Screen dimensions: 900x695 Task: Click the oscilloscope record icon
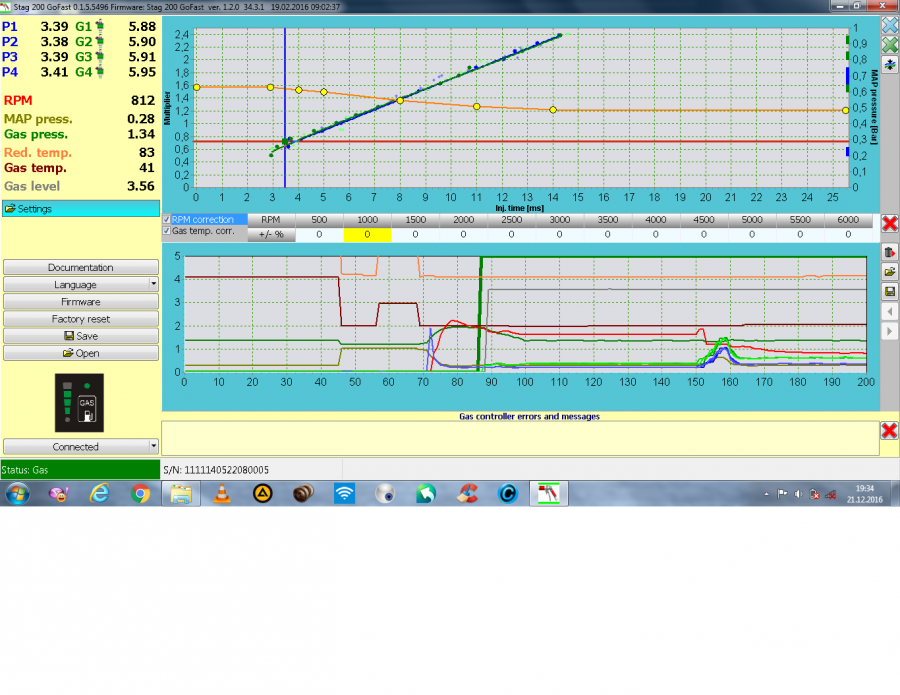click(889, 253)
